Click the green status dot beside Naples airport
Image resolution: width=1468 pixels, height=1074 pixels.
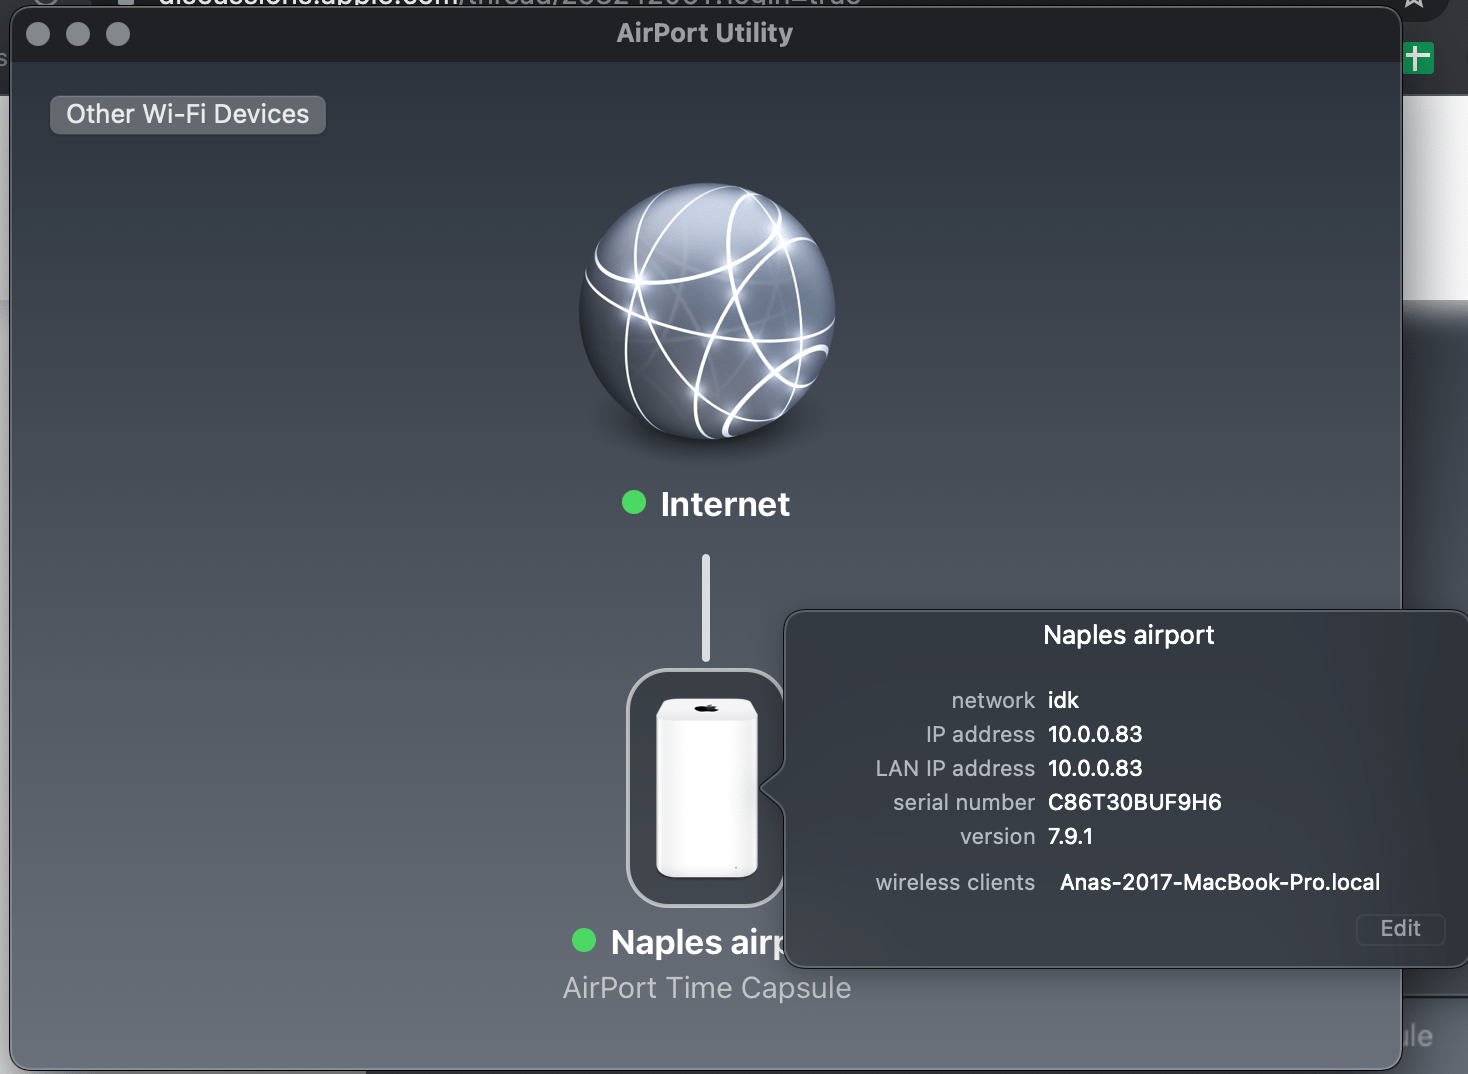(x=583, y=940)
